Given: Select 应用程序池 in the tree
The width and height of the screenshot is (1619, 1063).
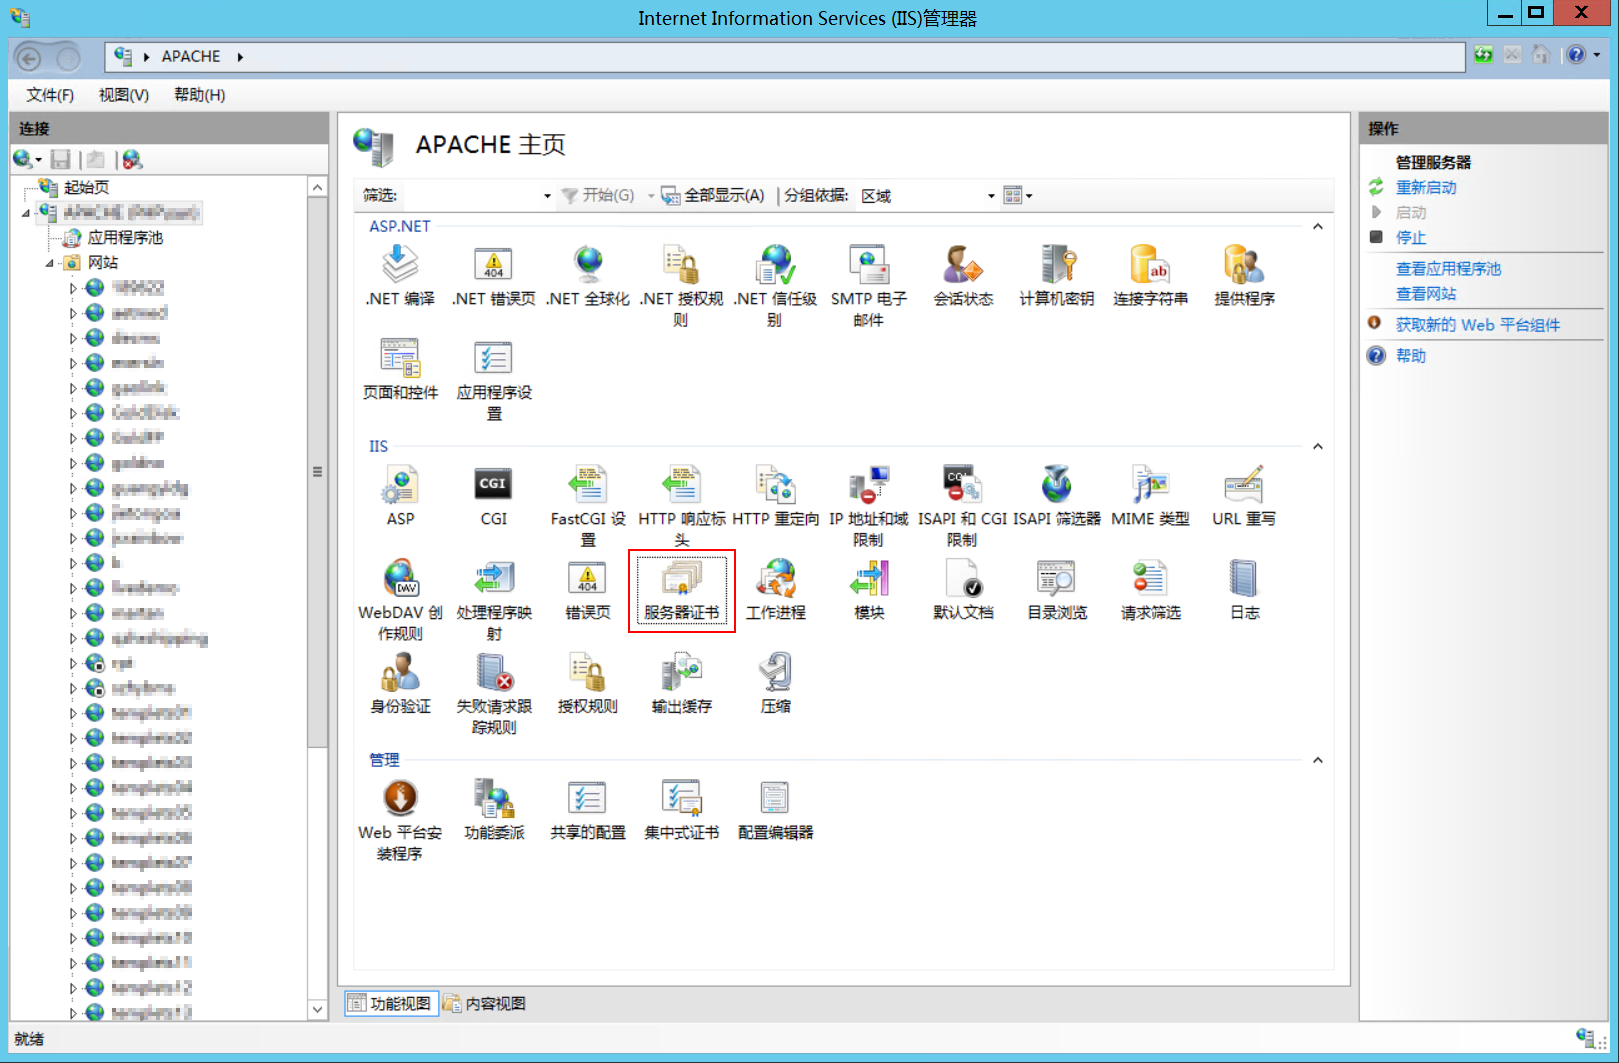Looking at the screenshot, I should 125,237.
